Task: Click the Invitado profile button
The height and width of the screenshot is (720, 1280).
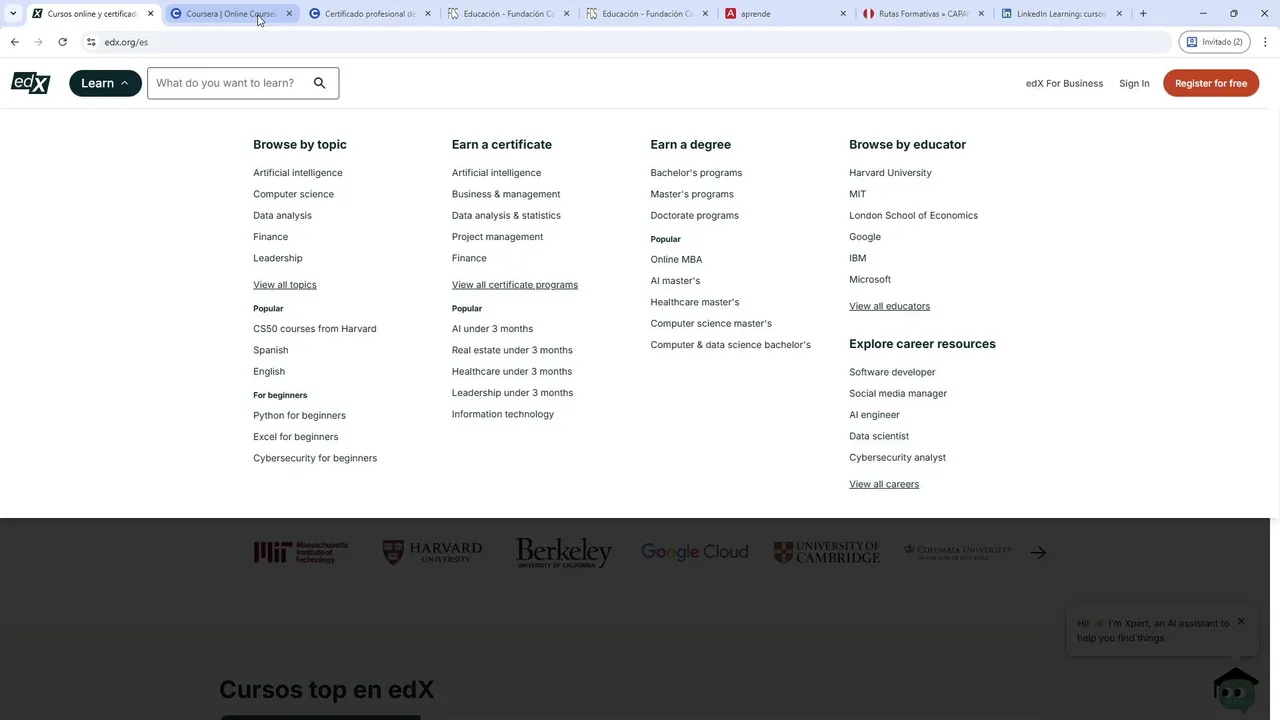Action: pyautogui.click(x=1215, y=42)
